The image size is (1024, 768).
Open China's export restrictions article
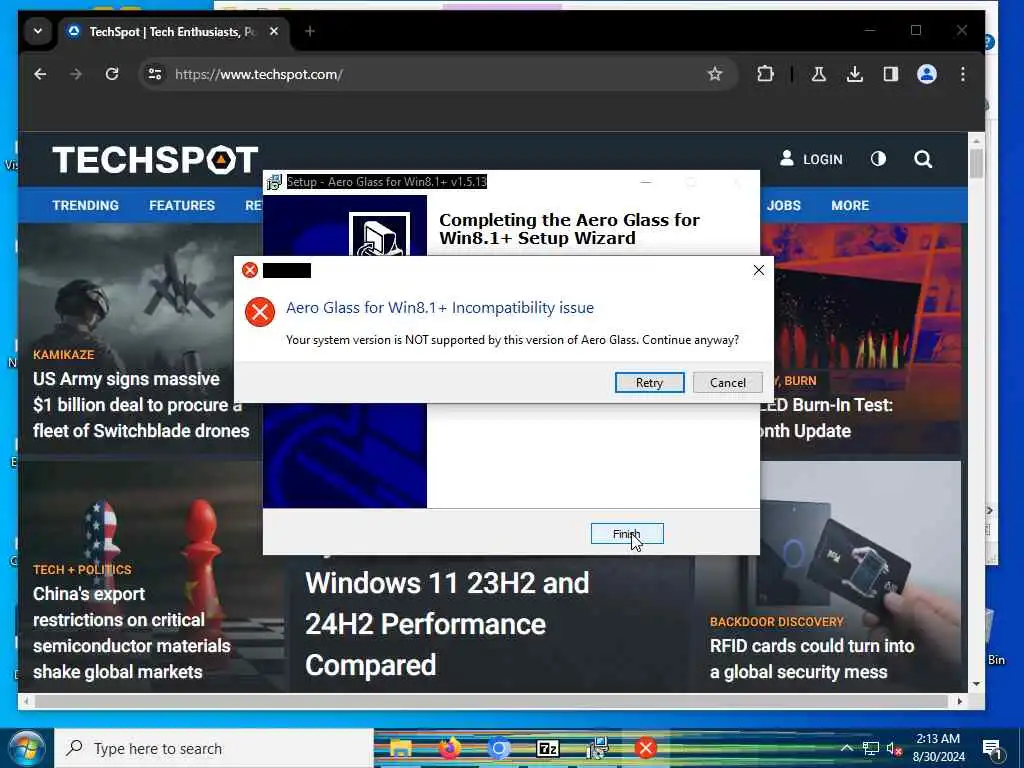[131, 633]
